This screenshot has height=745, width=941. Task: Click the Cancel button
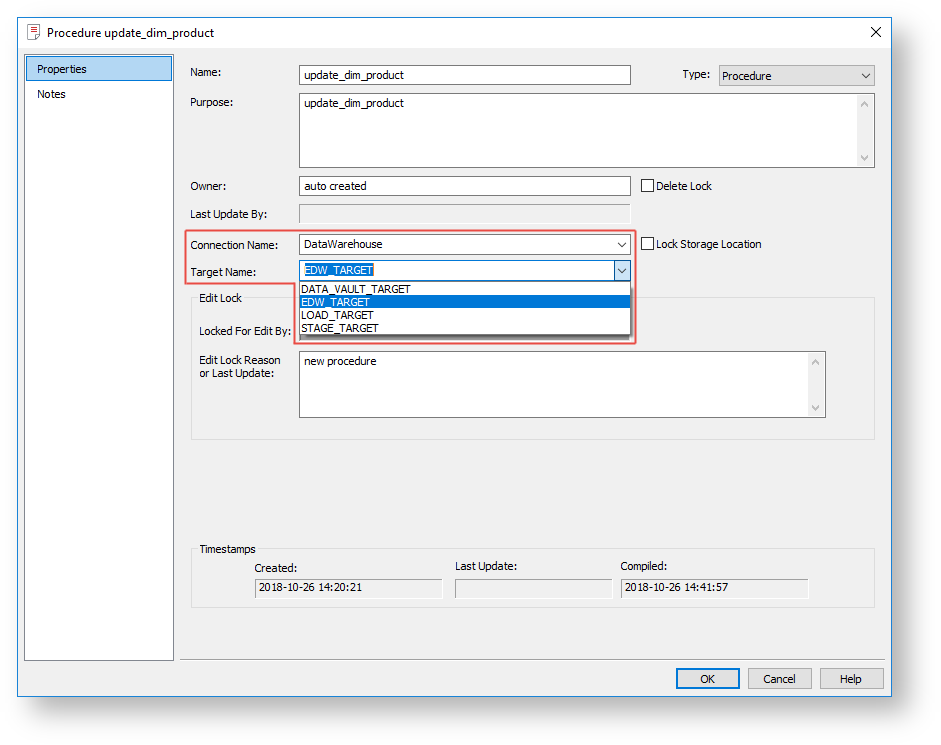tap(779, 679)
